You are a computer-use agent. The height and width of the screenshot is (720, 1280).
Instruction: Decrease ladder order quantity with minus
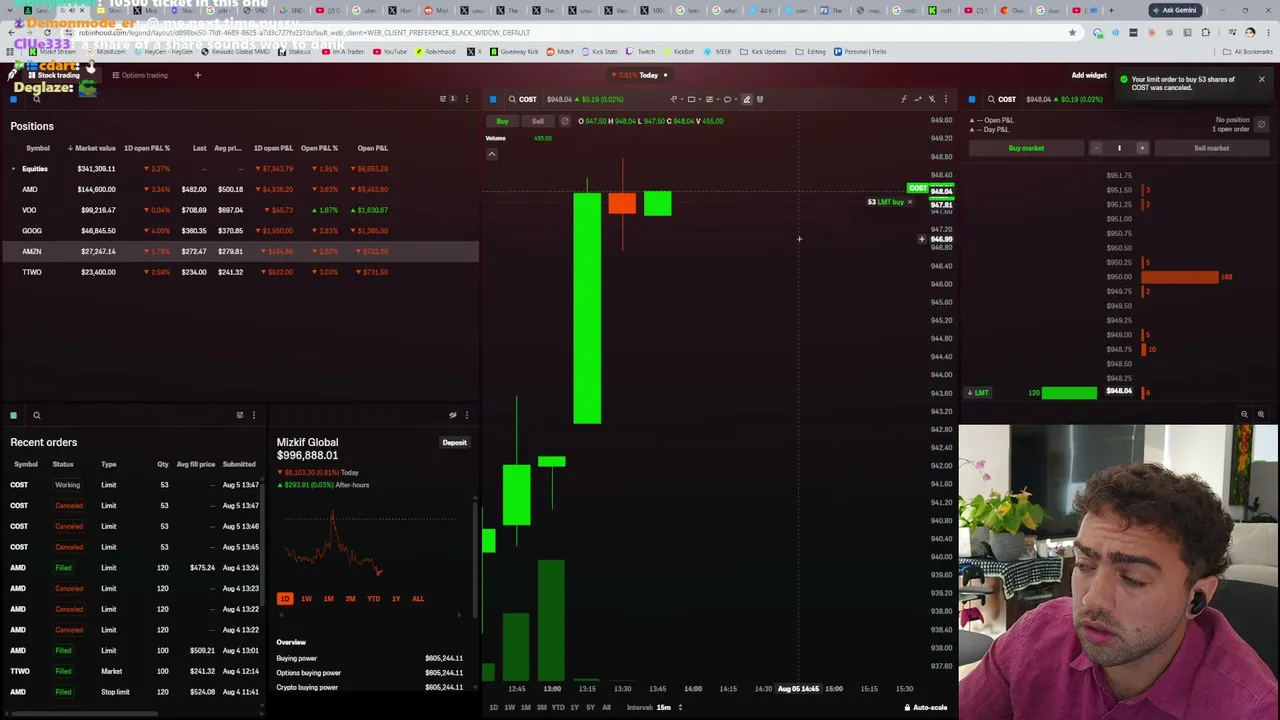click(x=1096, y=148)
